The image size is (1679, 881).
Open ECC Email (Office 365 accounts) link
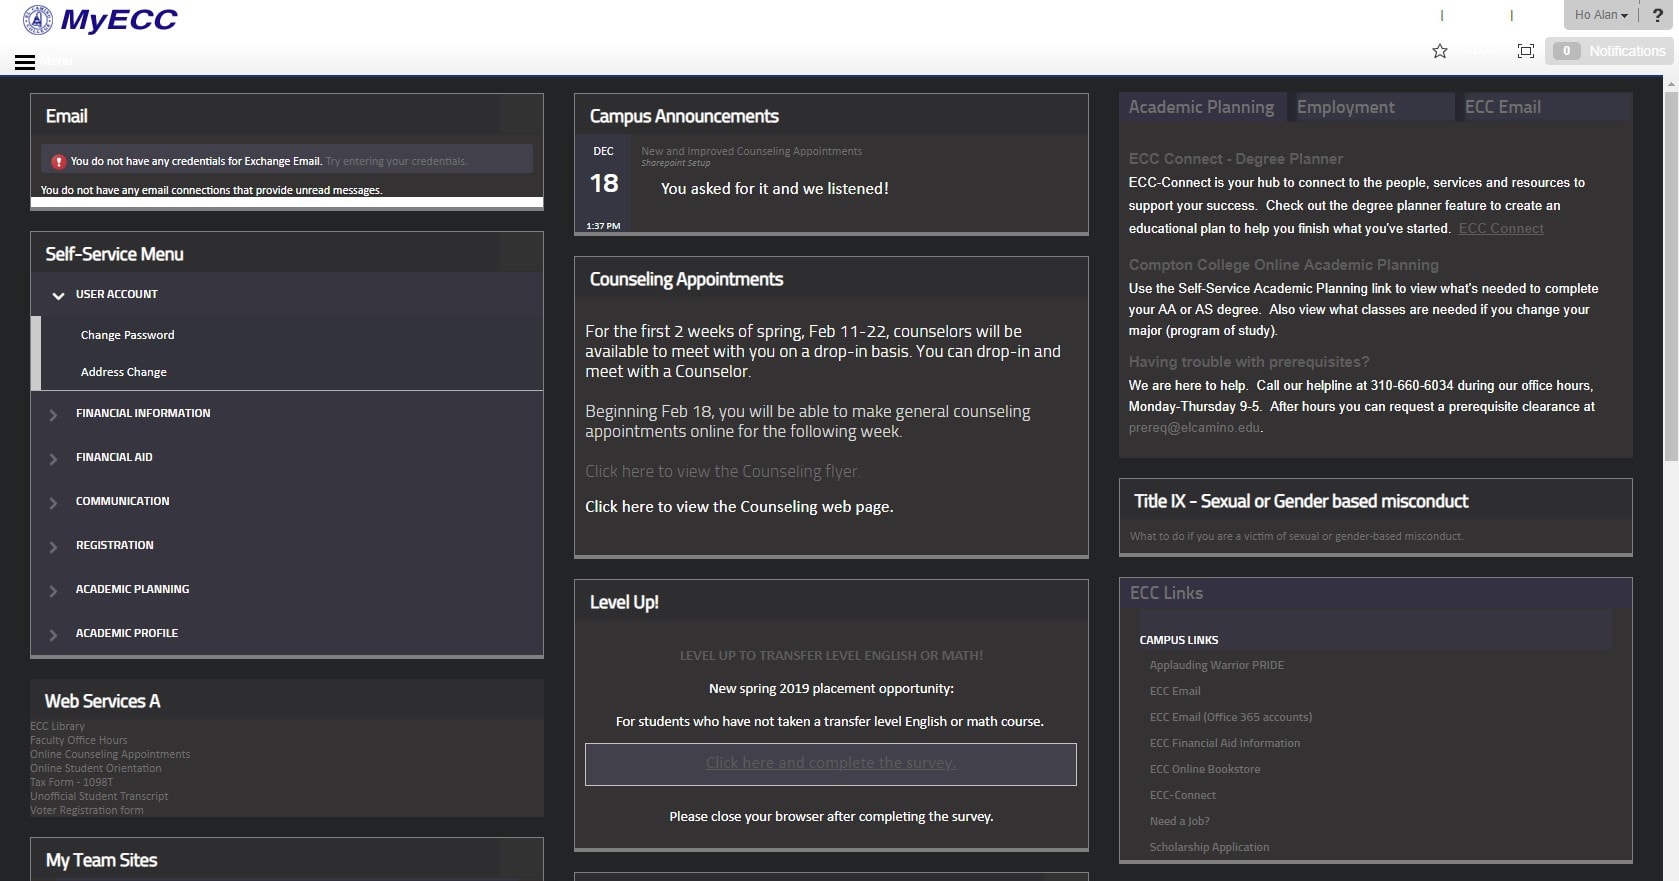1230,717
